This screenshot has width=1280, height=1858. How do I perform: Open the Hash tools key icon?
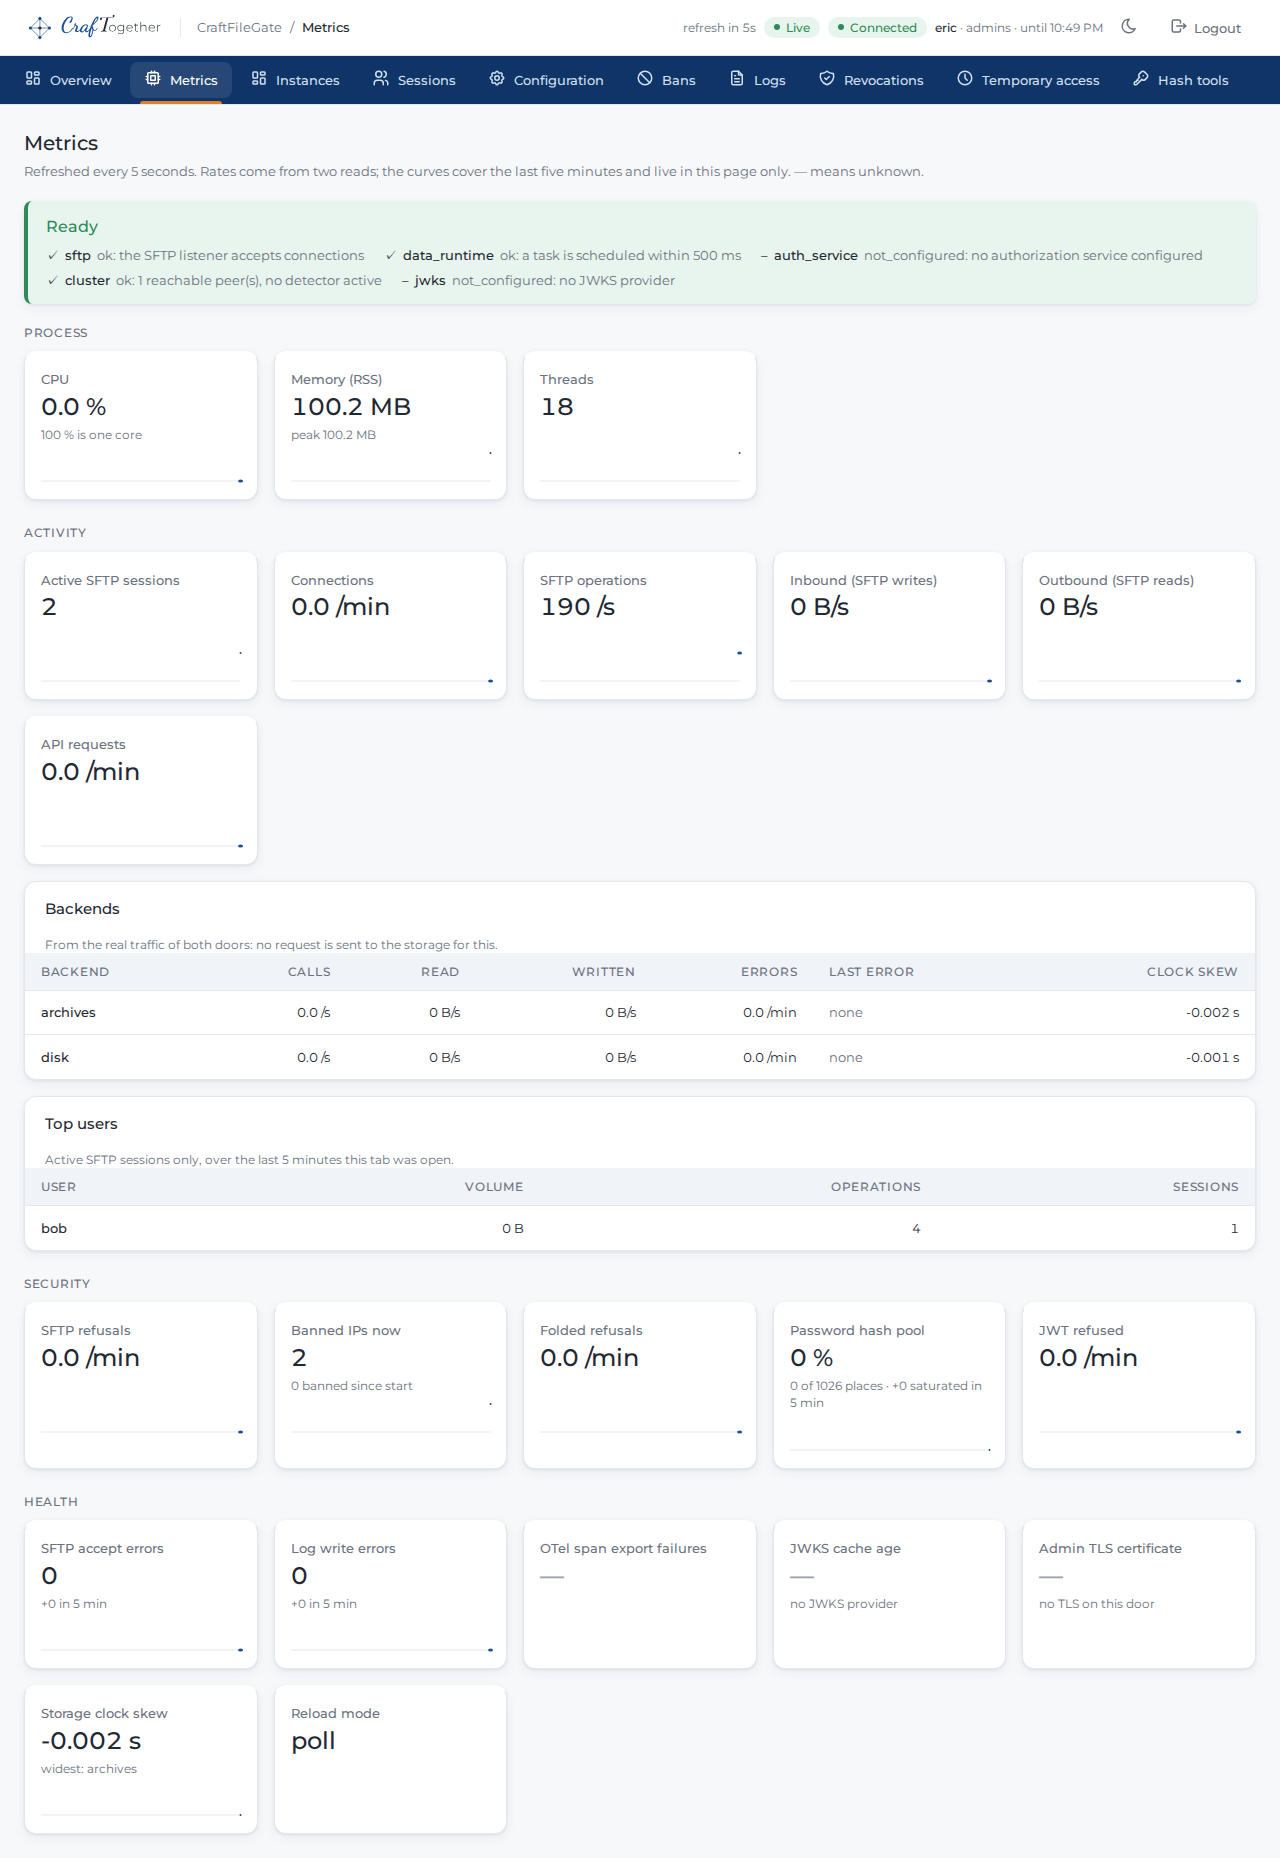coord(1141,79)
